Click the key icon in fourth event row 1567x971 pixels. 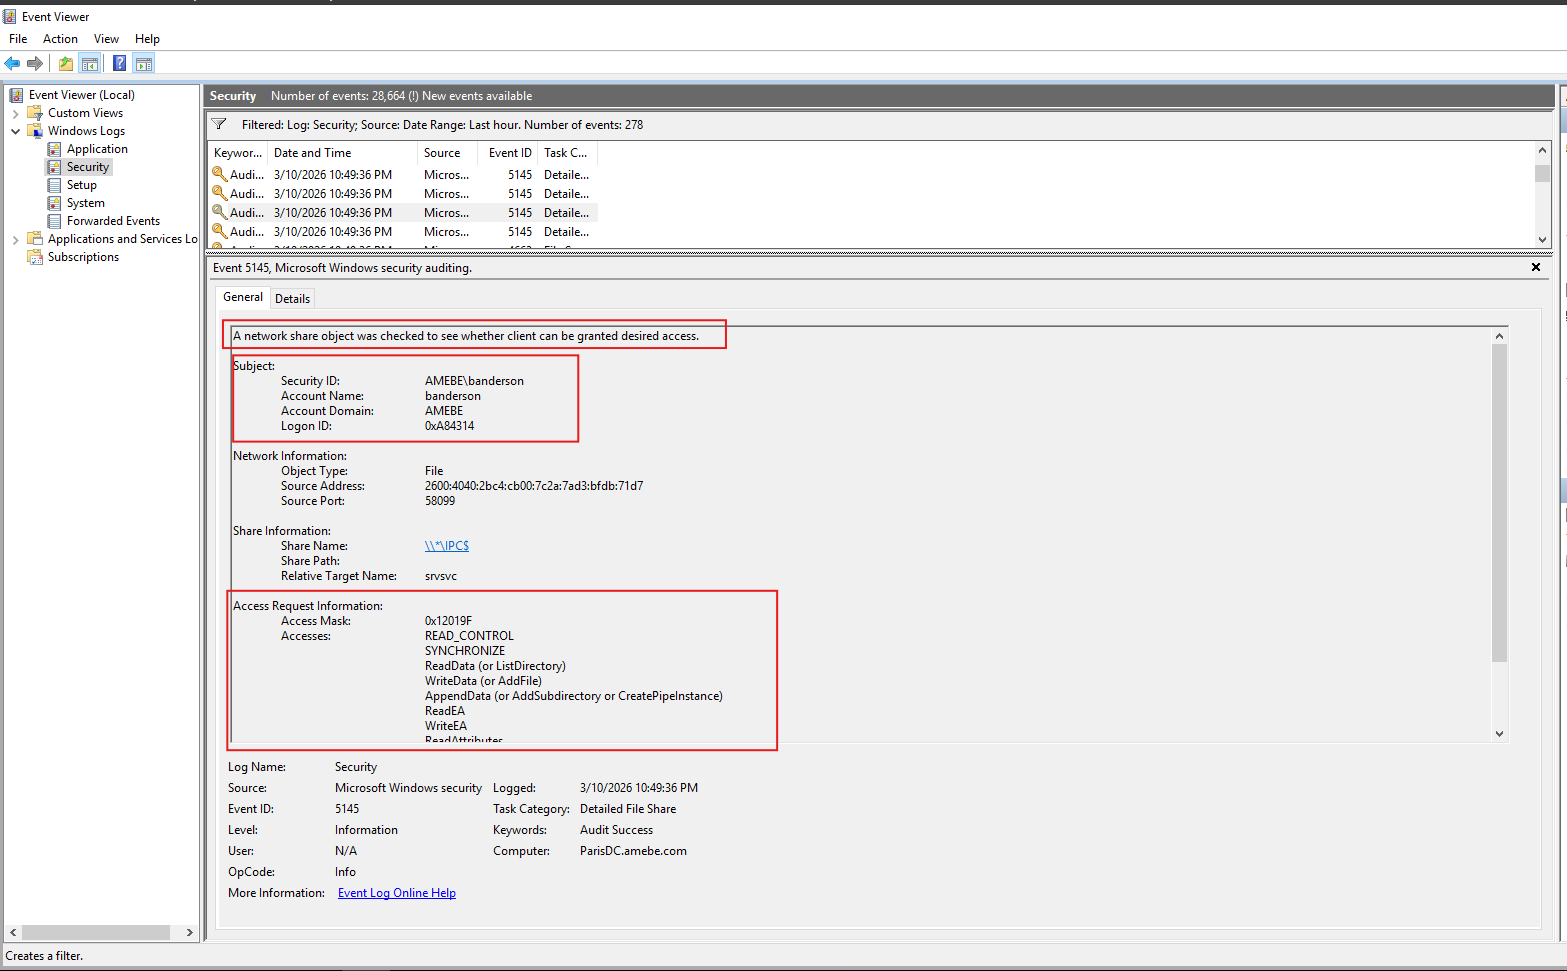tap(220, 232)
